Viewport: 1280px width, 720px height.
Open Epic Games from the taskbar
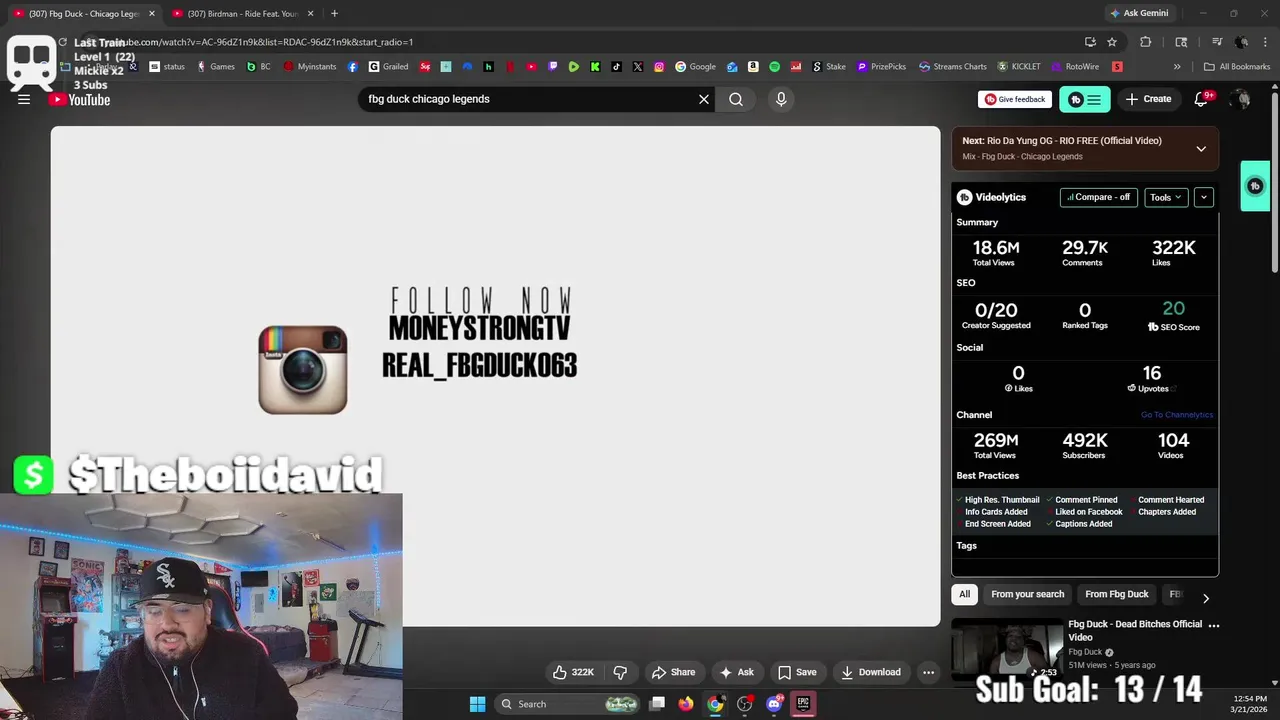(802, 704)
